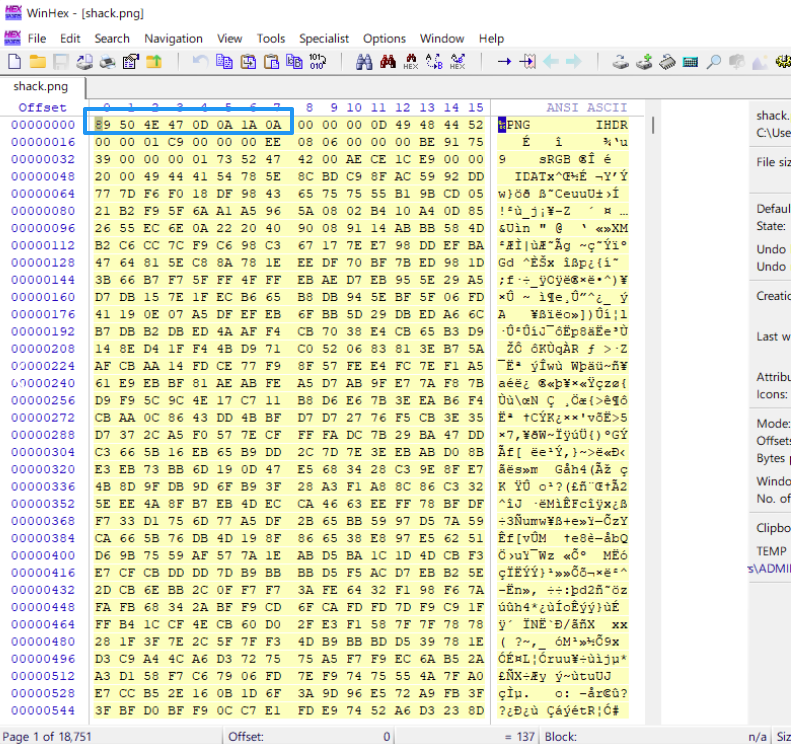Click the New file icon
Viewport: 791px width, 744px height.
click(x=14, y=62)
